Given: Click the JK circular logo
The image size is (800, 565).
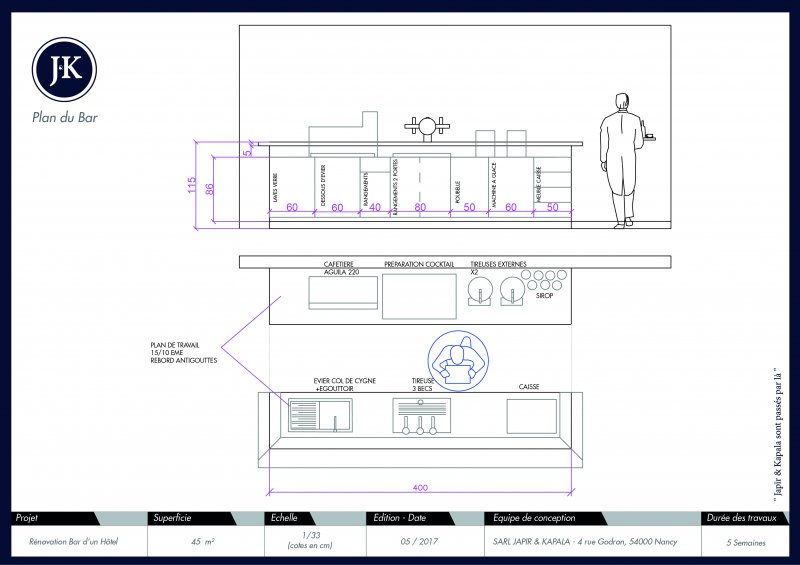Looking at the screenshot, I should (65, 68).
